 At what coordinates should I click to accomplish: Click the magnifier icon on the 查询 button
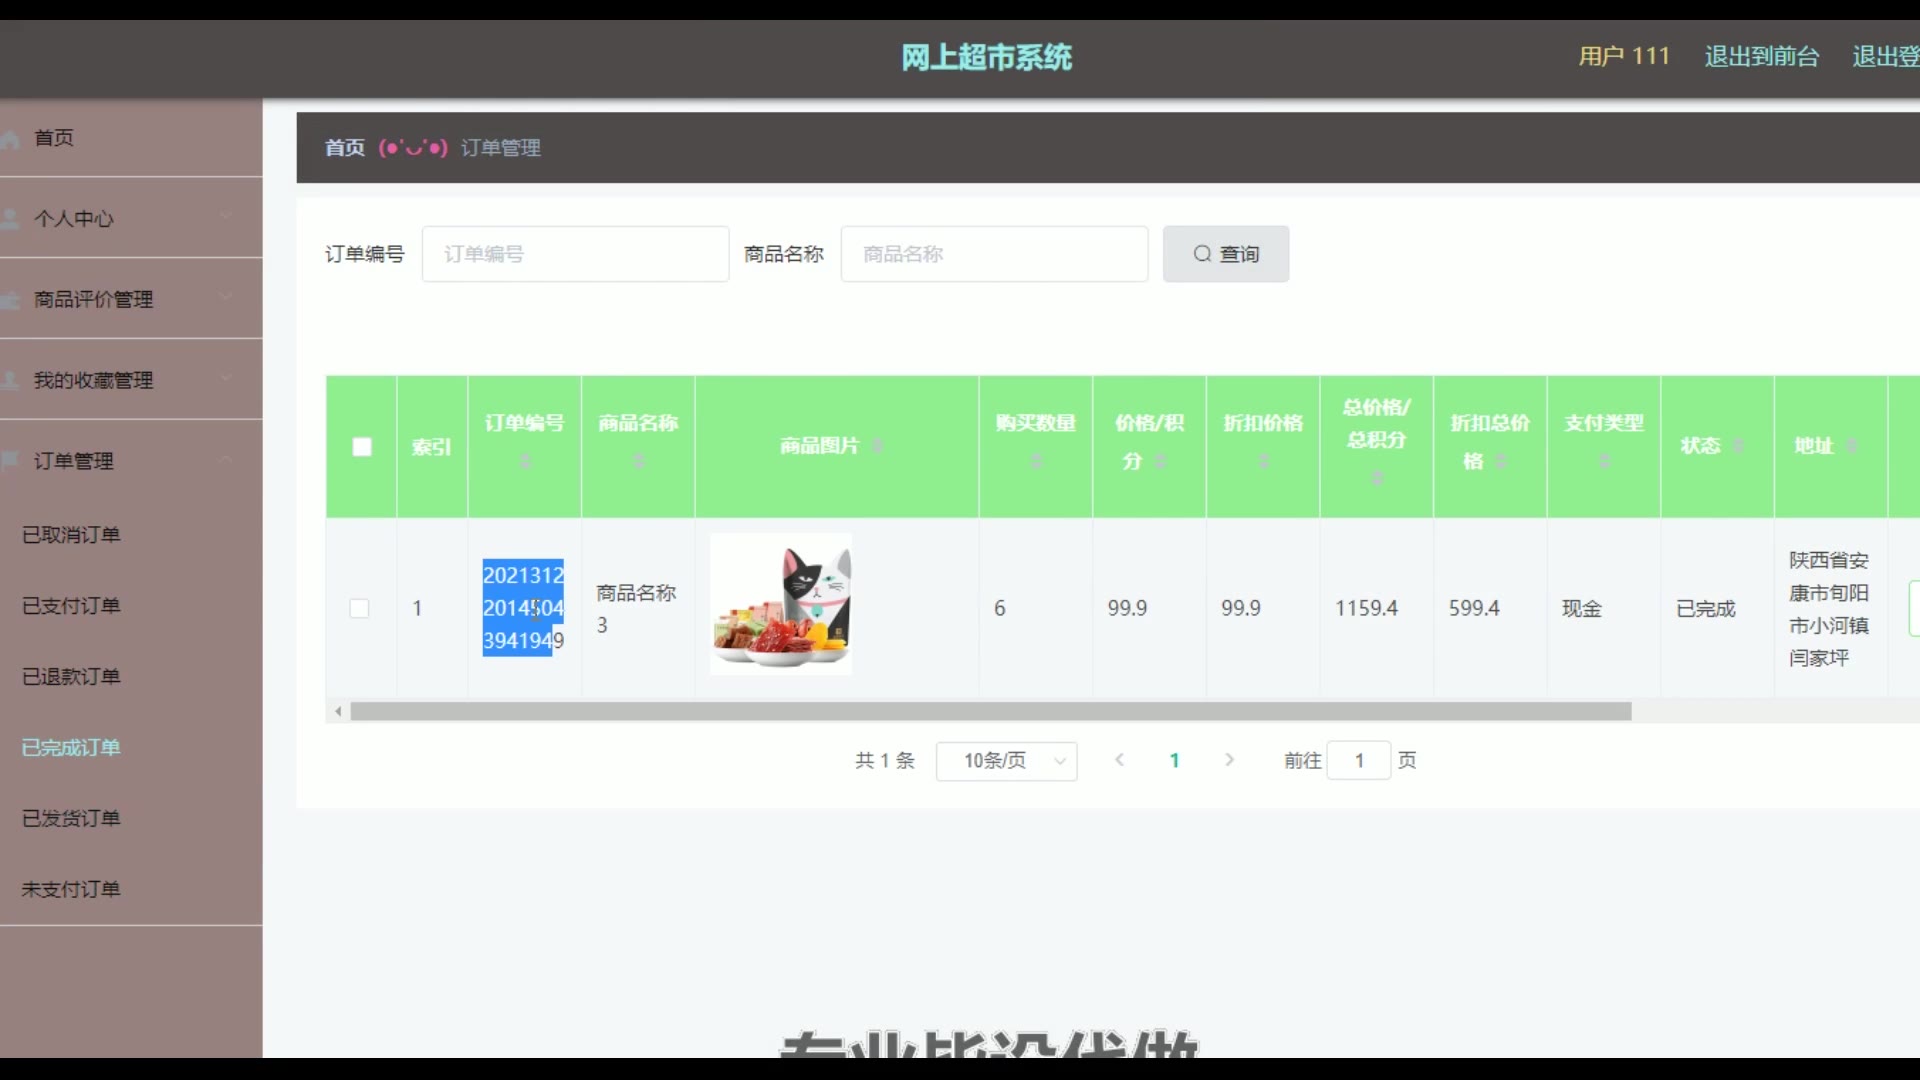pos(1202,254)
